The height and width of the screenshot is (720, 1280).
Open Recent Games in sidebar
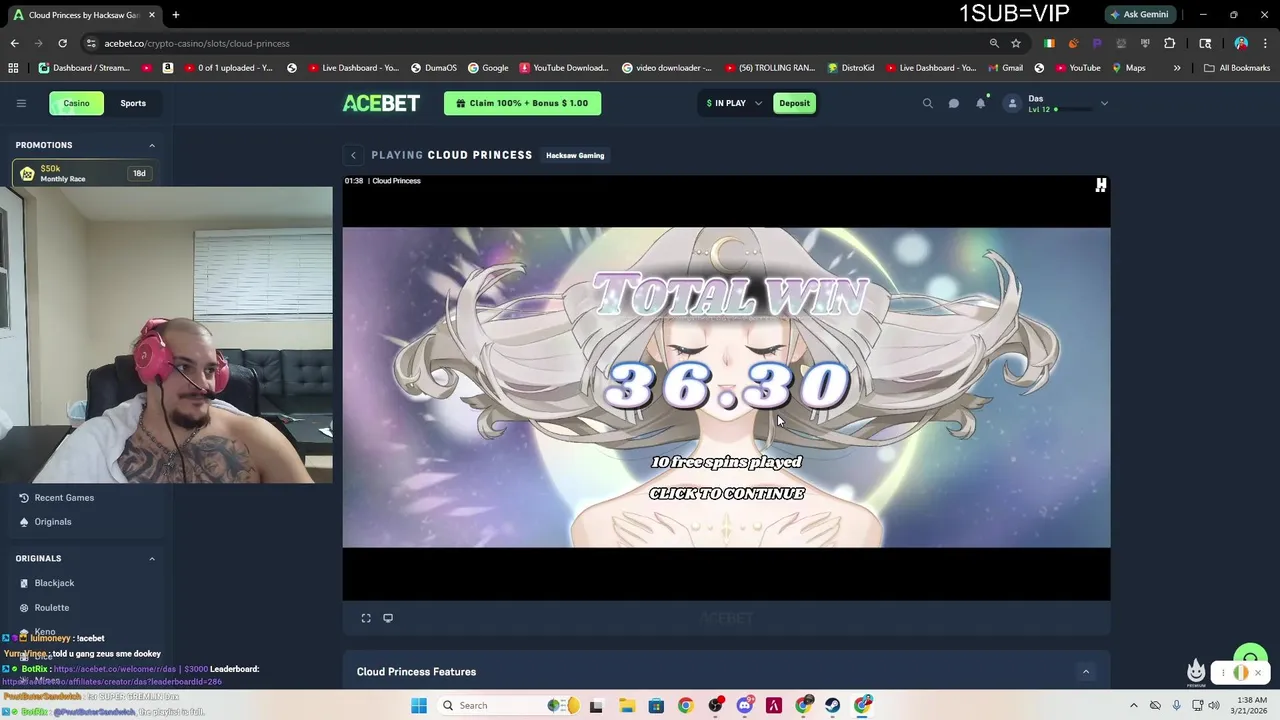tap(64, 497)
